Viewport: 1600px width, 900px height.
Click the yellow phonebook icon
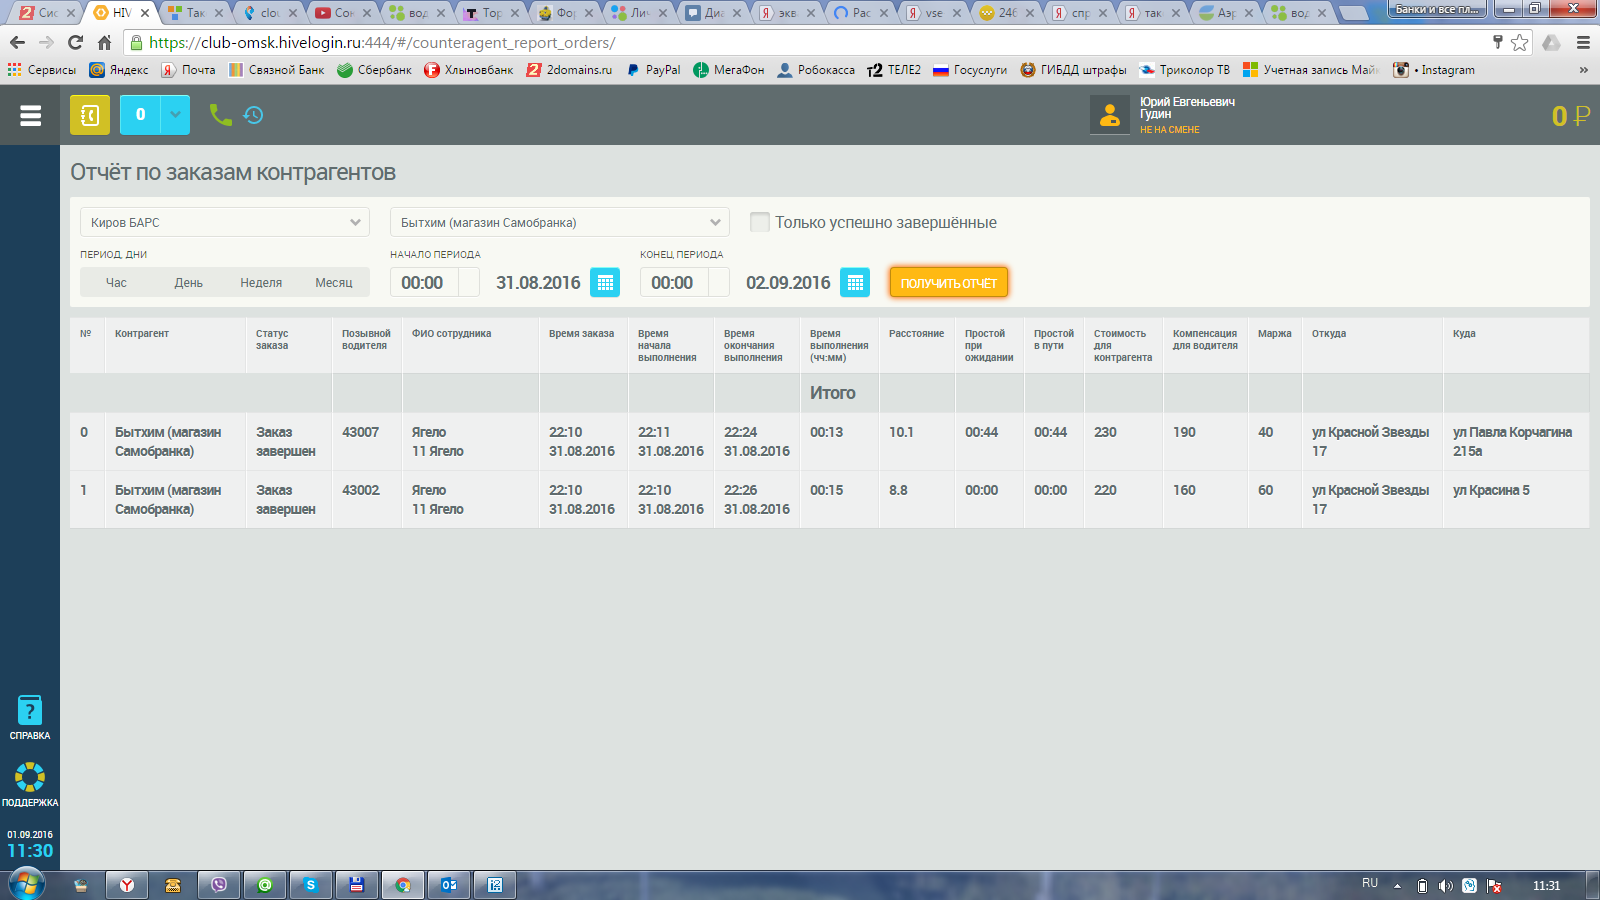[90, 115]
